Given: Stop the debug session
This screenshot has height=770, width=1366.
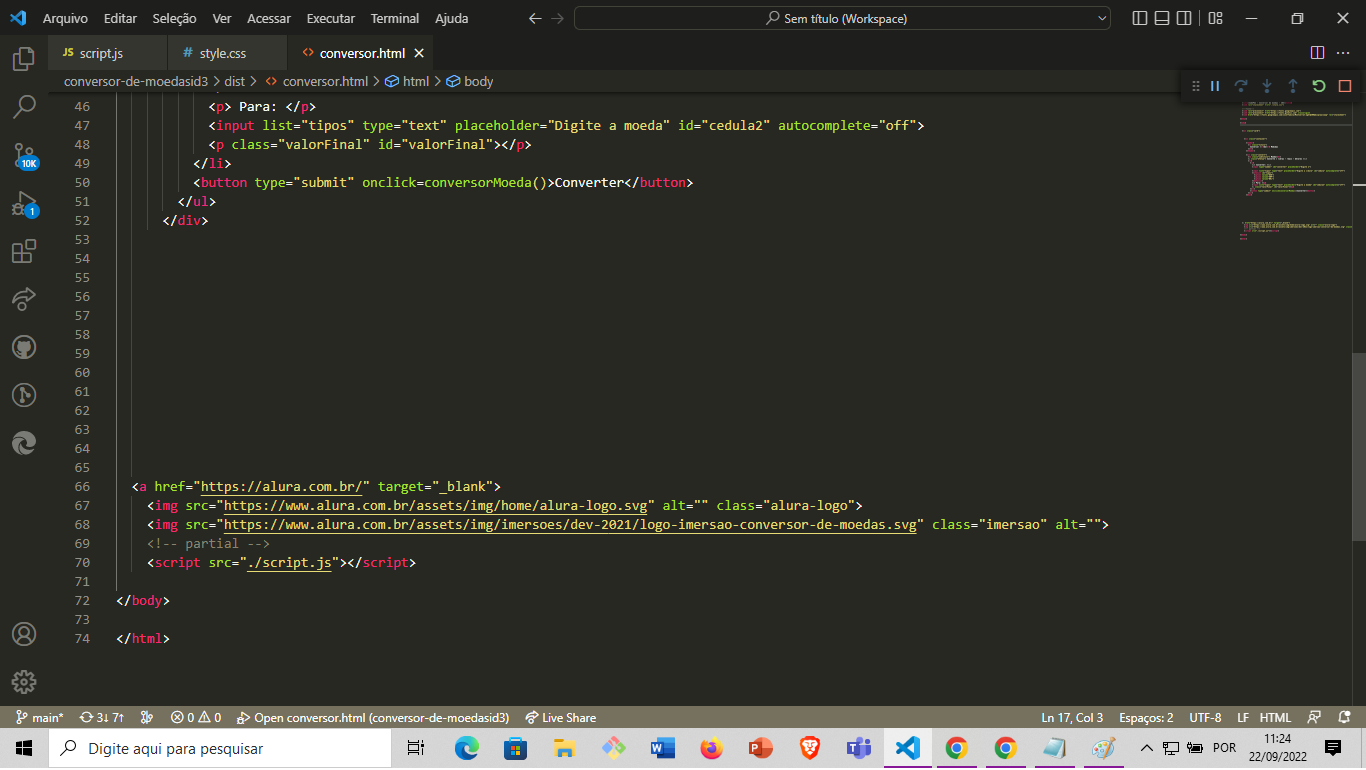Looking at the screenshot, I should [x=1345, y=86].
